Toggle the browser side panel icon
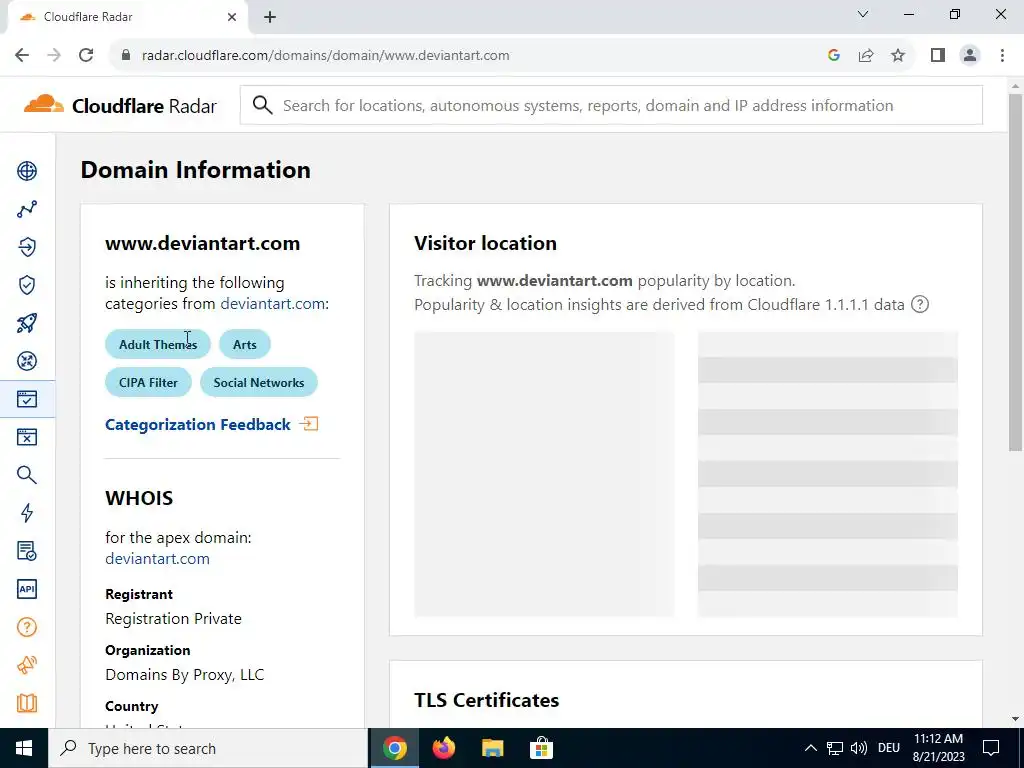The height and width of the screenshot is (768, 1024). (x=938, y=56)
